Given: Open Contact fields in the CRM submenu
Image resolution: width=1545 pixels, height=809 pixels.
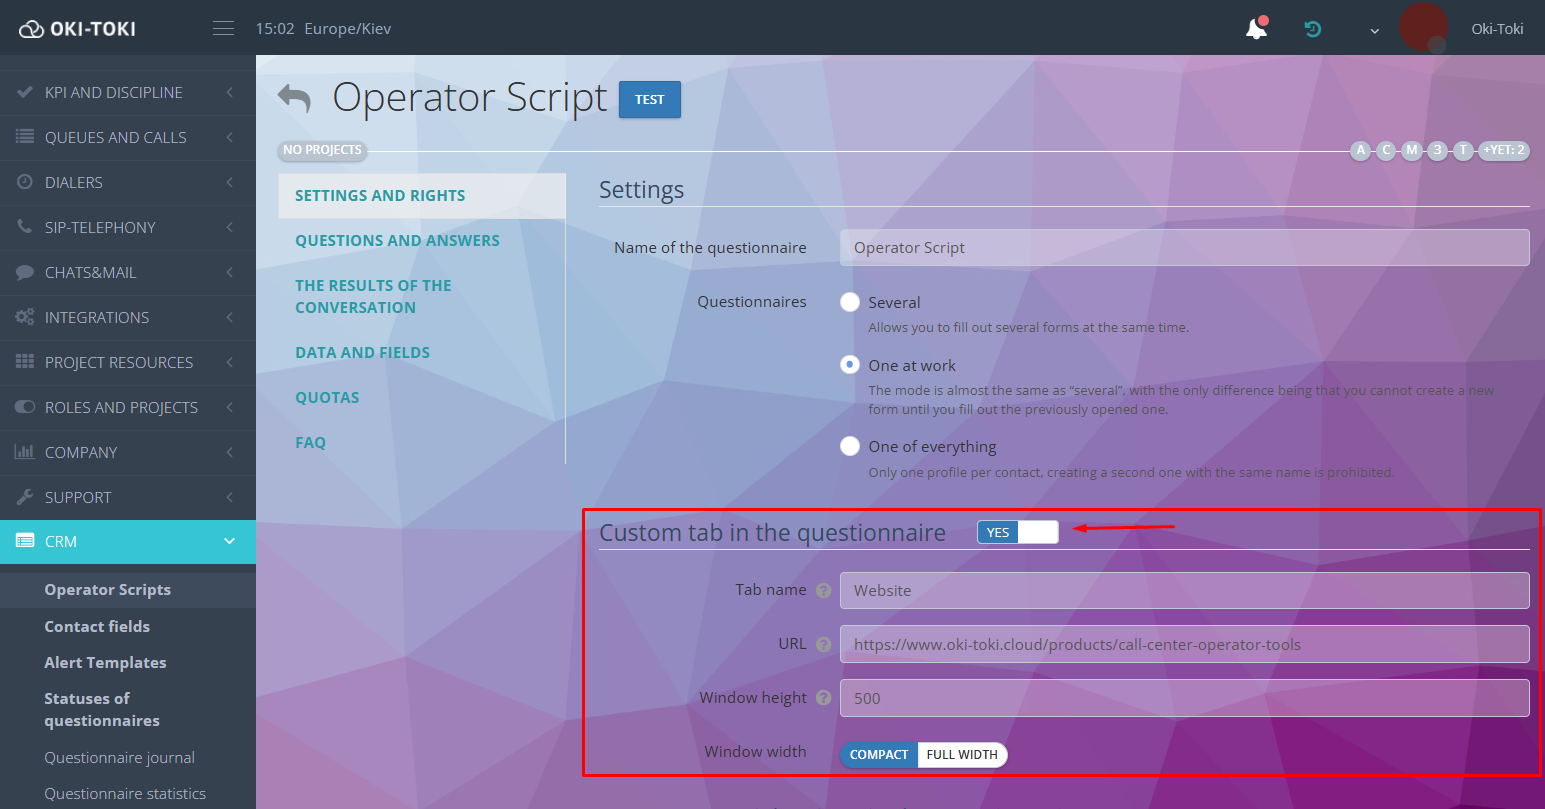Looking at the screenshot, I should click(97, 626).
